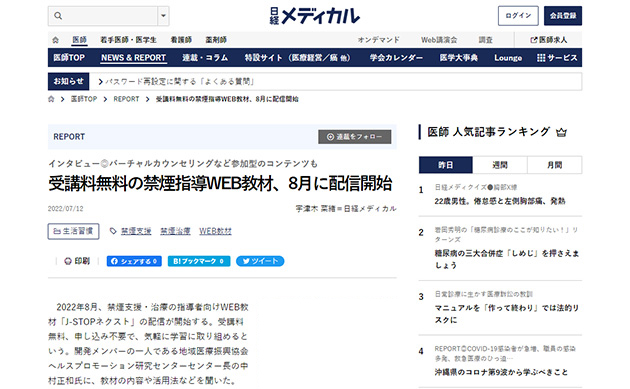Click the article headline 受講料無料の禁煙指導WEB教材

click(x=220, y=183)
